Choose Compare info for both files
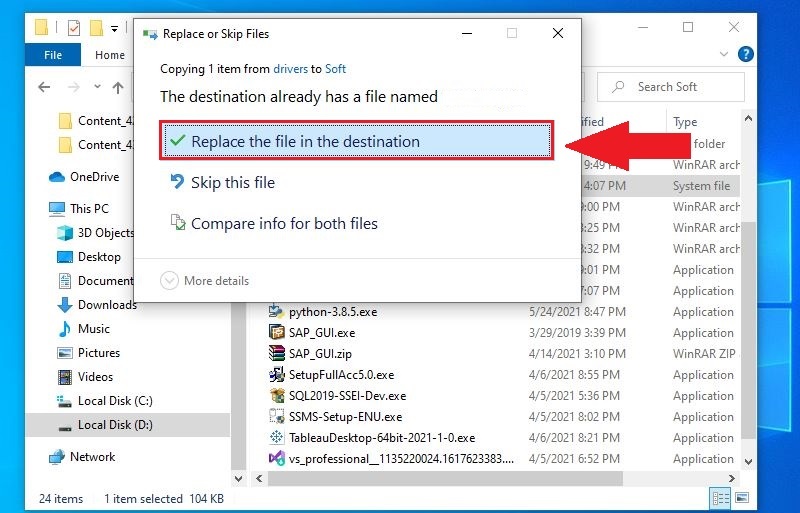 pyautogui.click(x=284, y=223)
